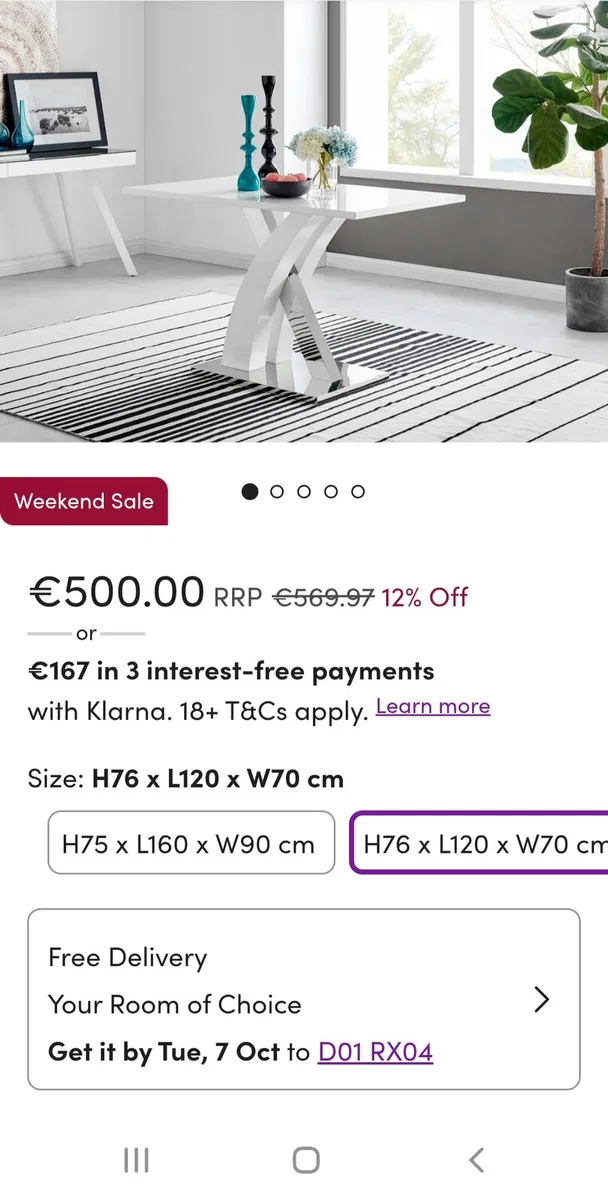
Task: Tap the Android back arrow icon
Action: point(476,1160)
